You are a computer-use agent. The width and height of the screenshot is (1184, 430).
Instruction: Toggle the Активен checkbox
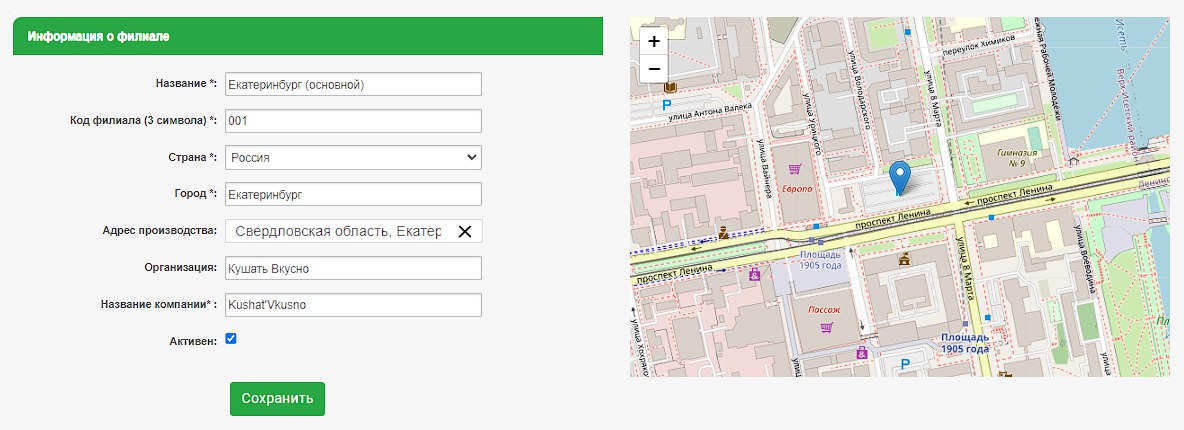(231, 339)
